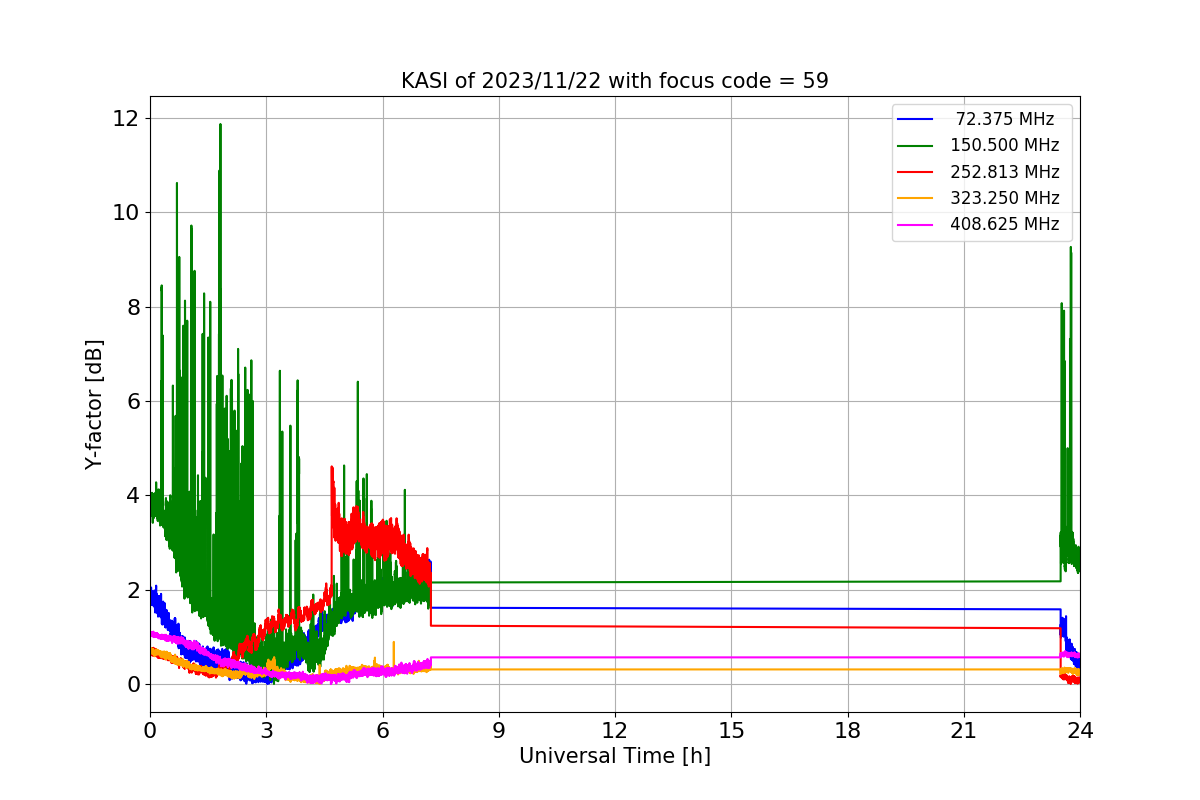Click y-axis tick label 4
Viewport: 1200px width, 800px height.
point(132,496)
